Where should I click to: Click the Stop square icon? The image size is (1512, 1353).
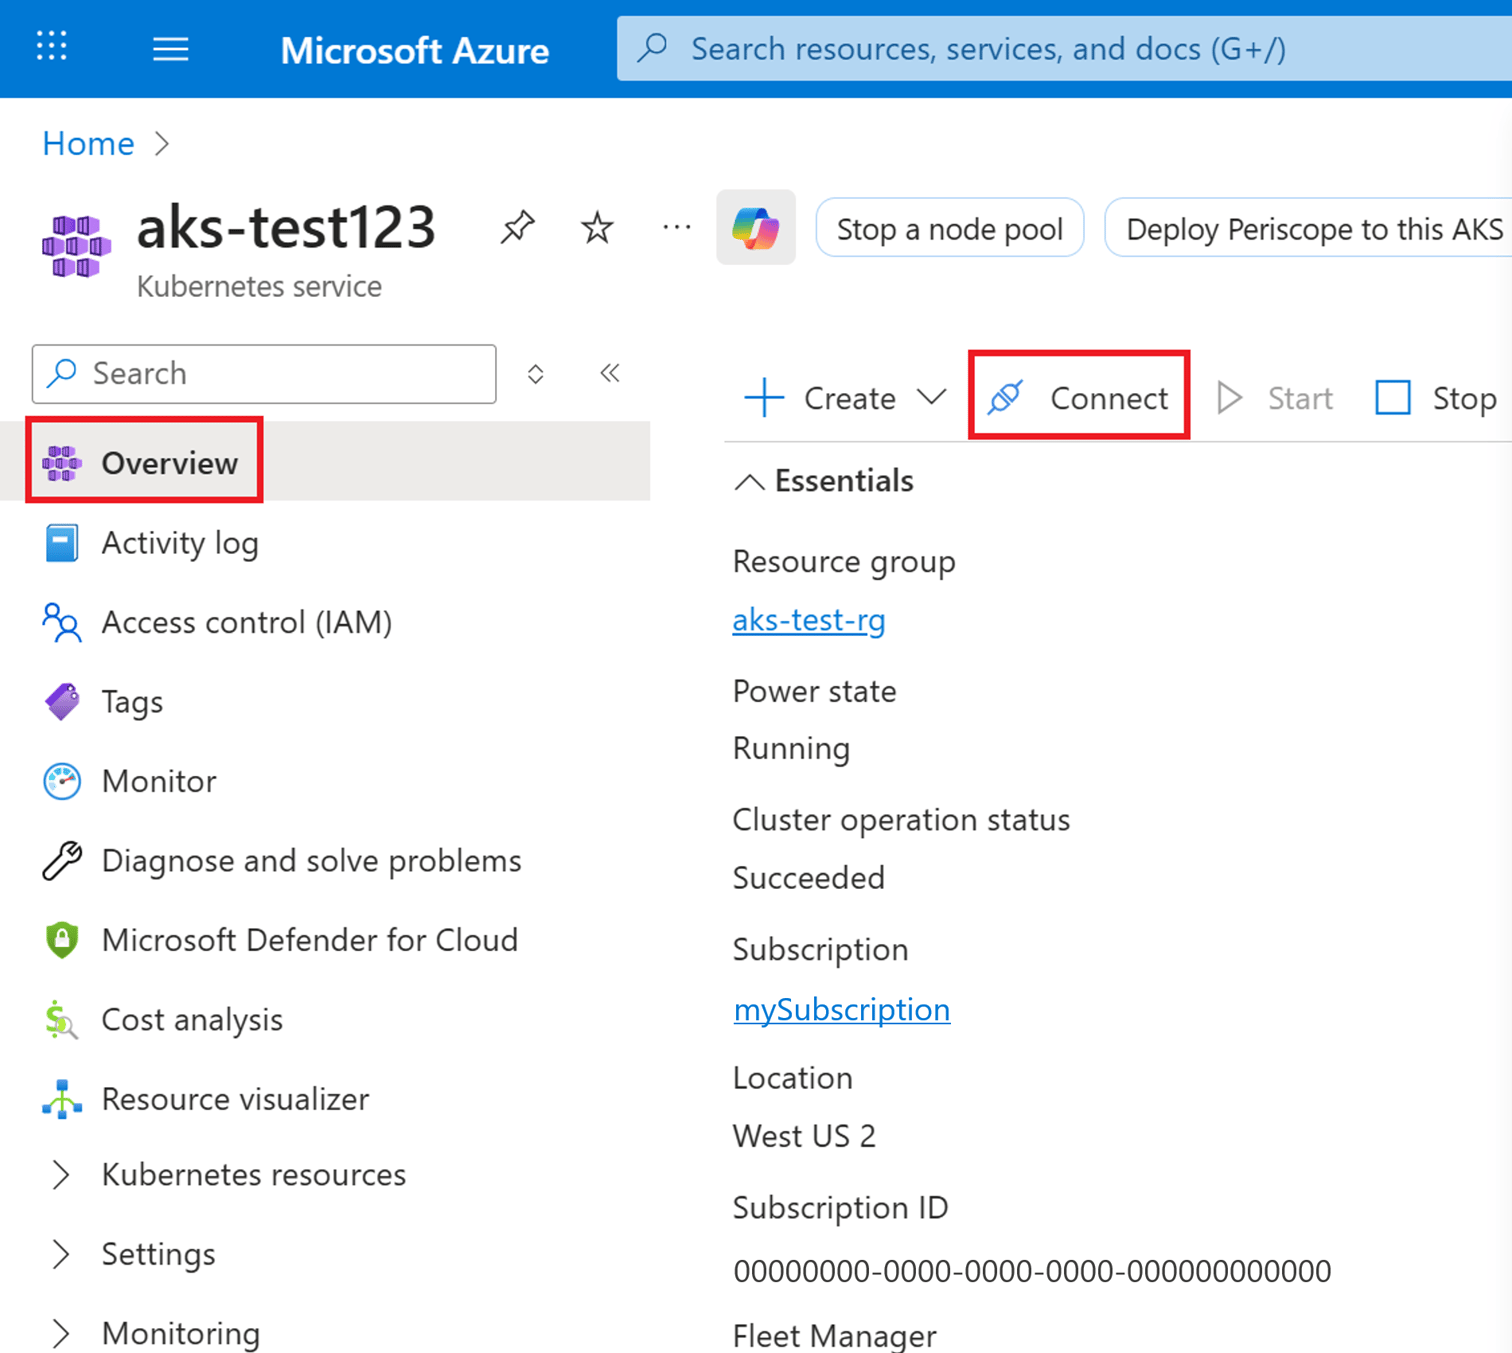coord(1393,398)
